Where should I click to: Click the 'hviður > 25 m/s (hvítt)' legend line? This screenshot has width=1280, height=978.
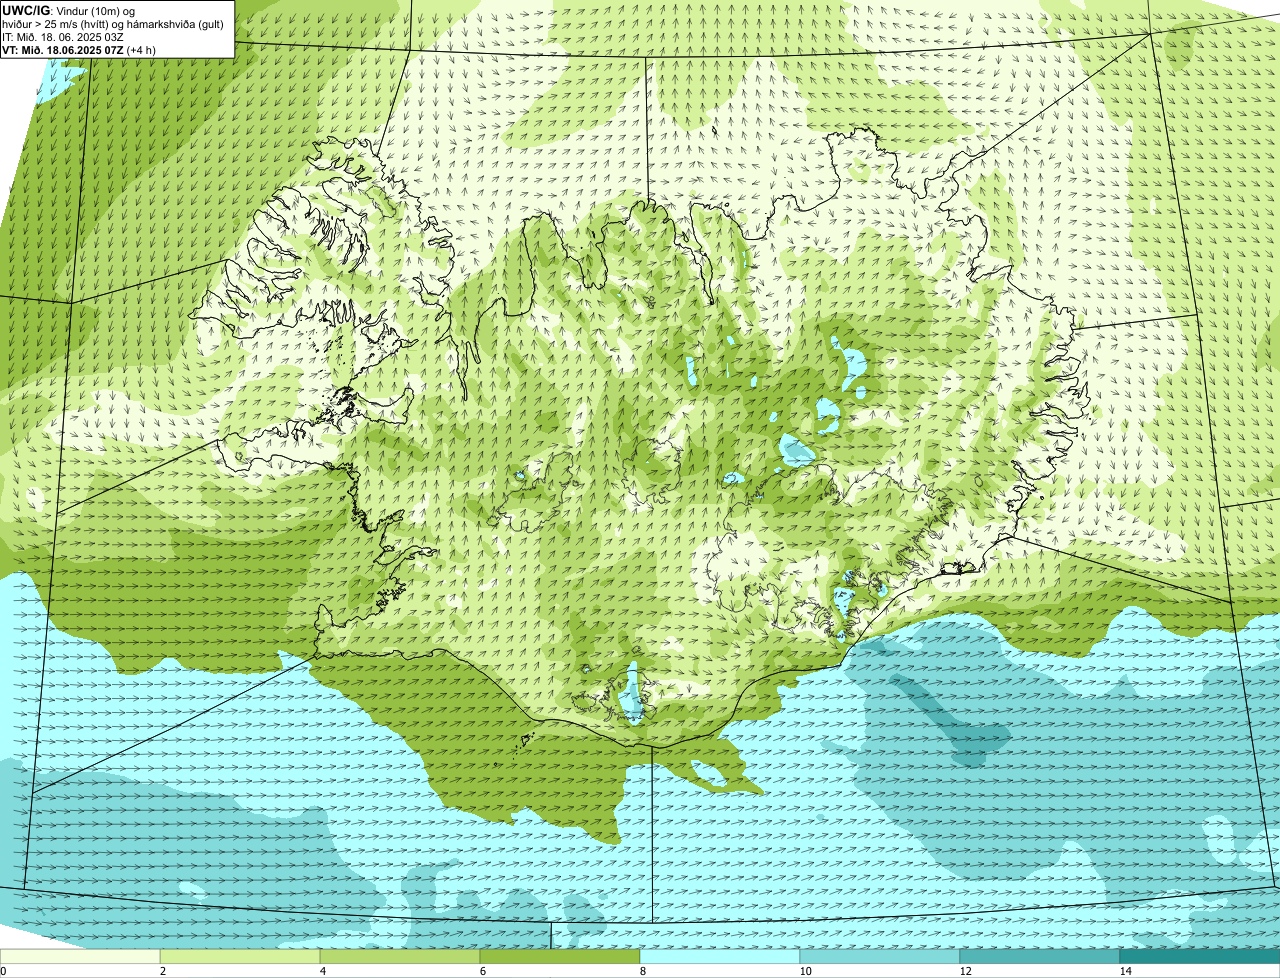click(x=113, y=23)
